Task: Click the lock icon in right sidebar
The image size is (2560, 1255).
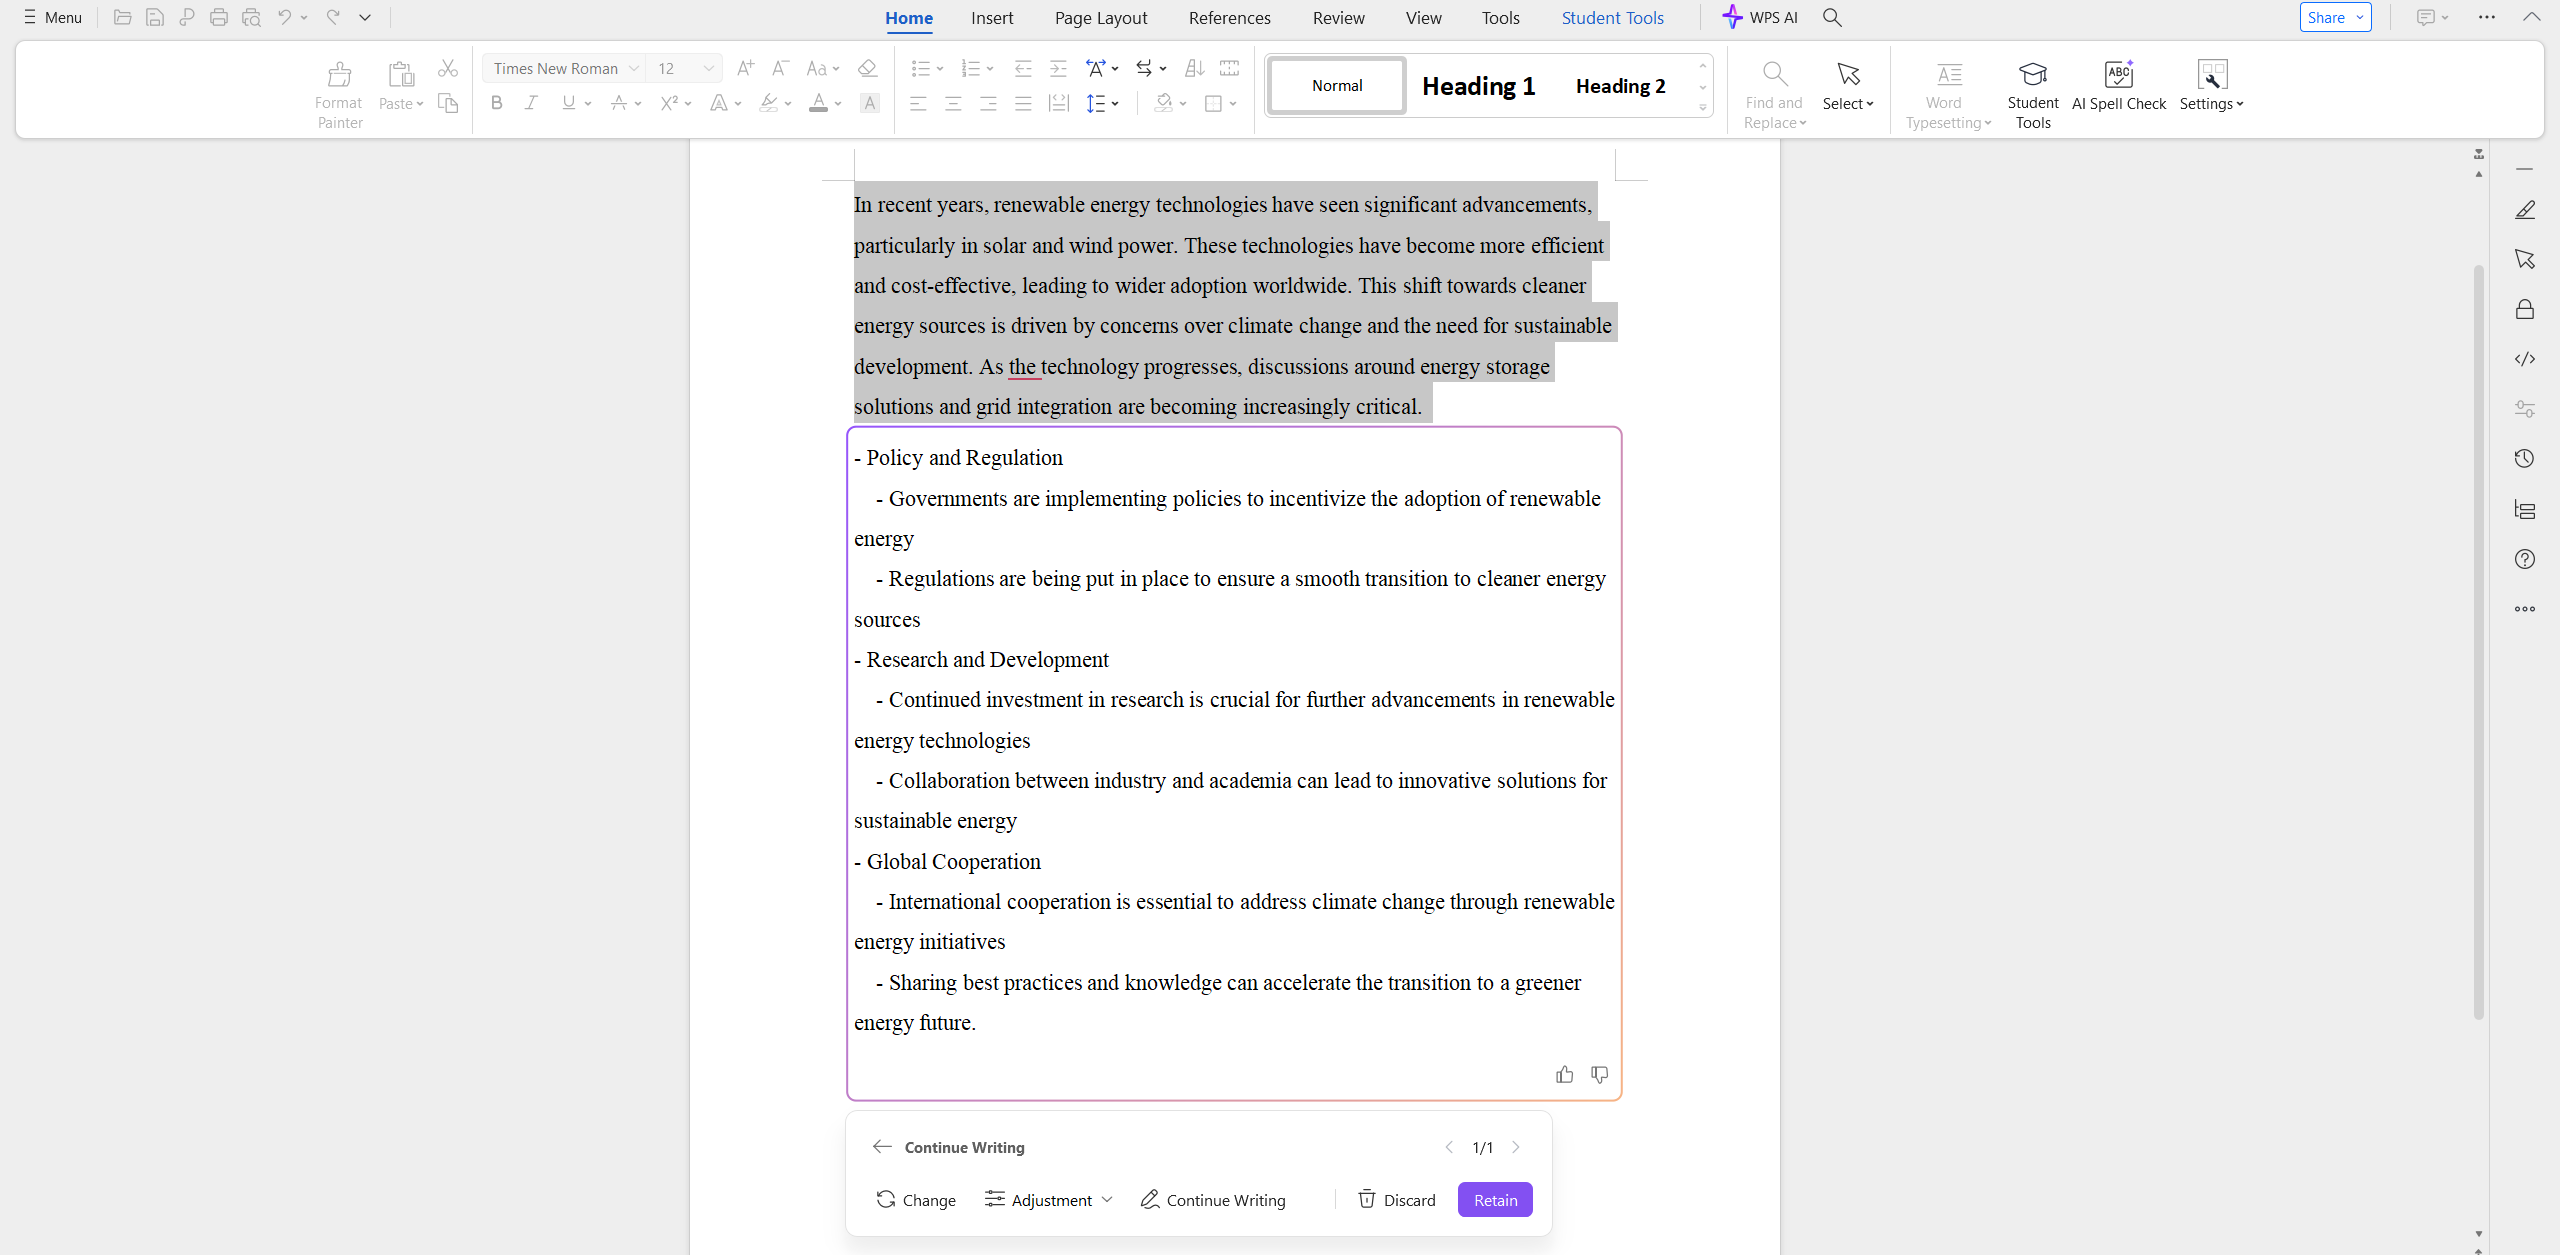Action: pyautogui.click(x=2524, y=309)
